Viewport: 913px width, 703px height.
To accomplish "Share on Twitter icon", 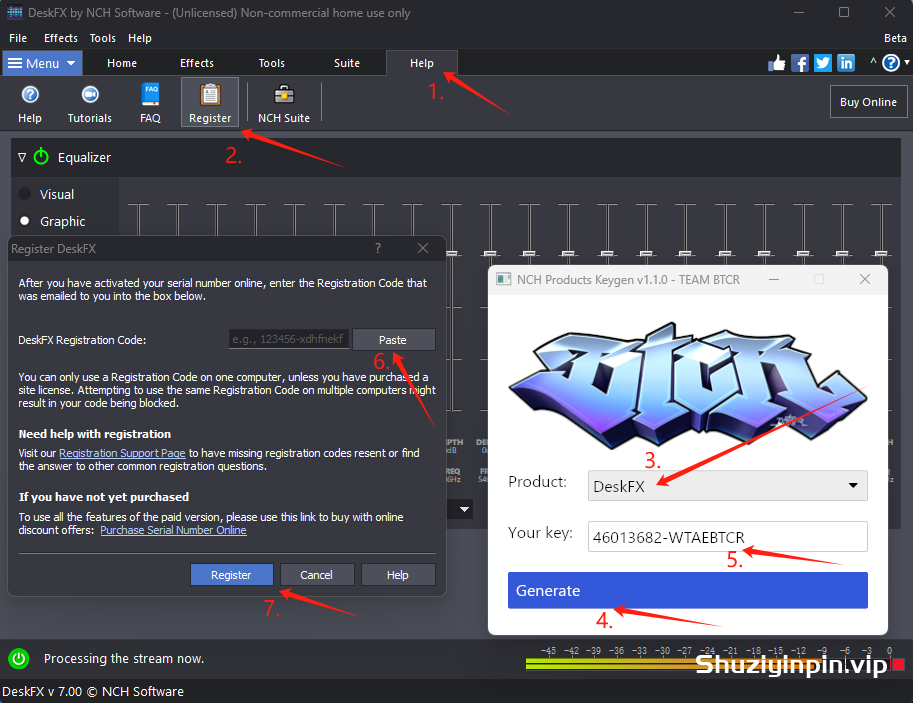I will (823, 63).
